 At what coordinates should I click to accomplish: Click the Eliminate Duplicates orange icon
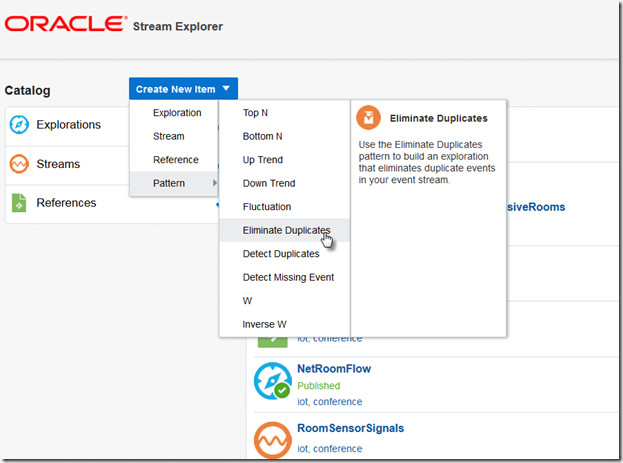(x=368, y=118)
